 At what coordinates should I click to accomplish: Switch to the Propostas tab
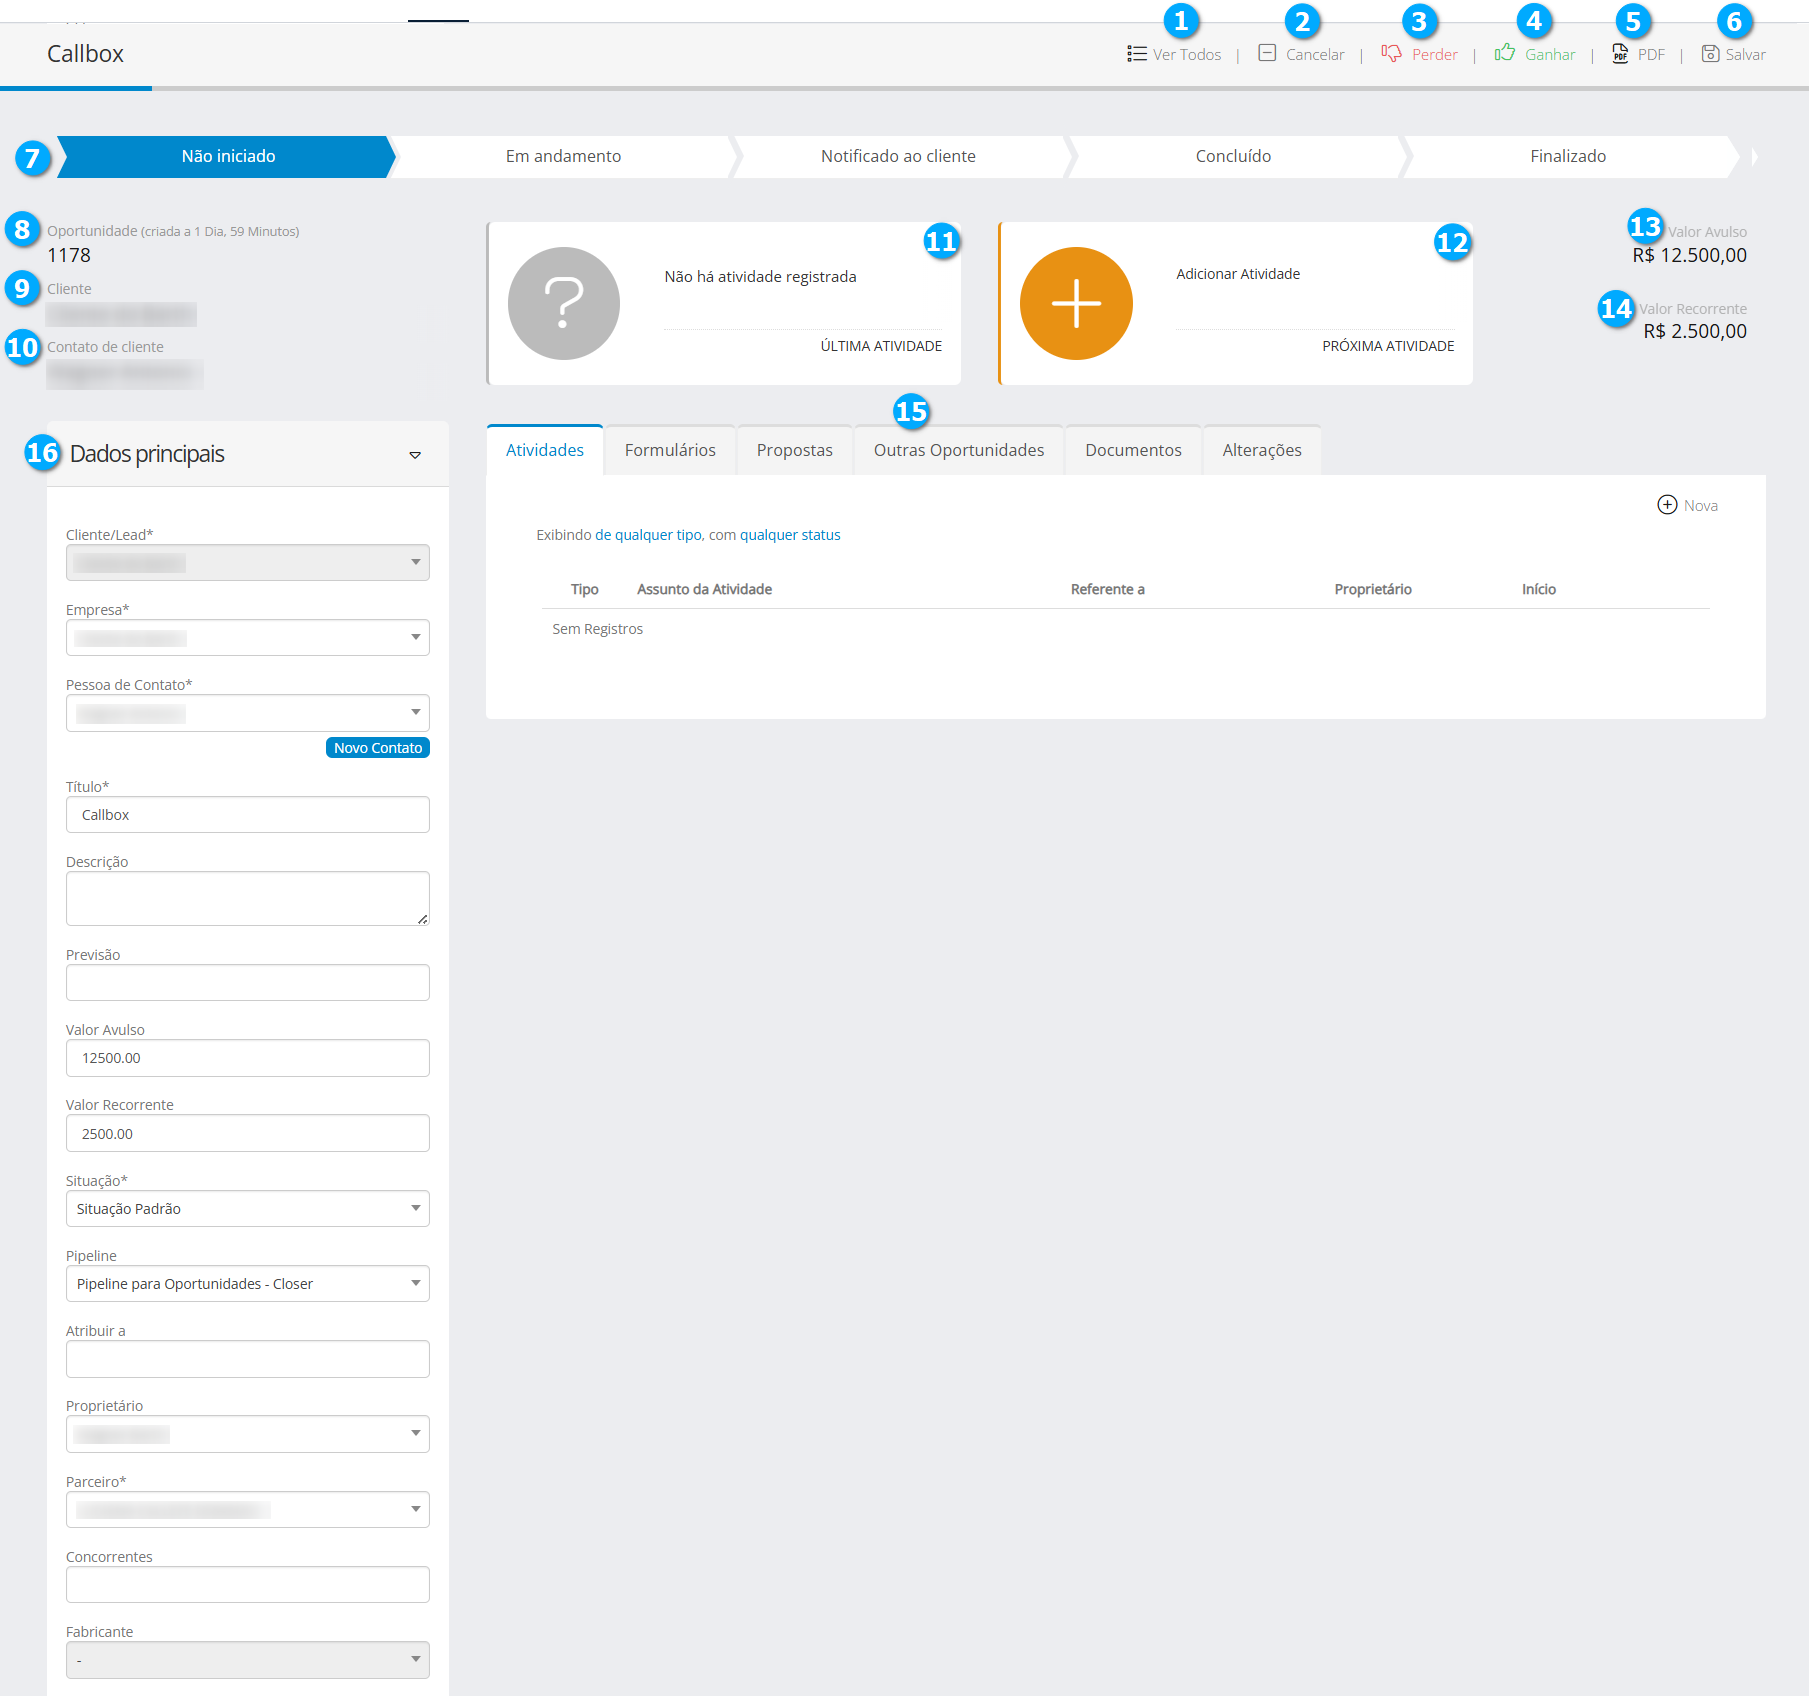[x=794, y=450]
